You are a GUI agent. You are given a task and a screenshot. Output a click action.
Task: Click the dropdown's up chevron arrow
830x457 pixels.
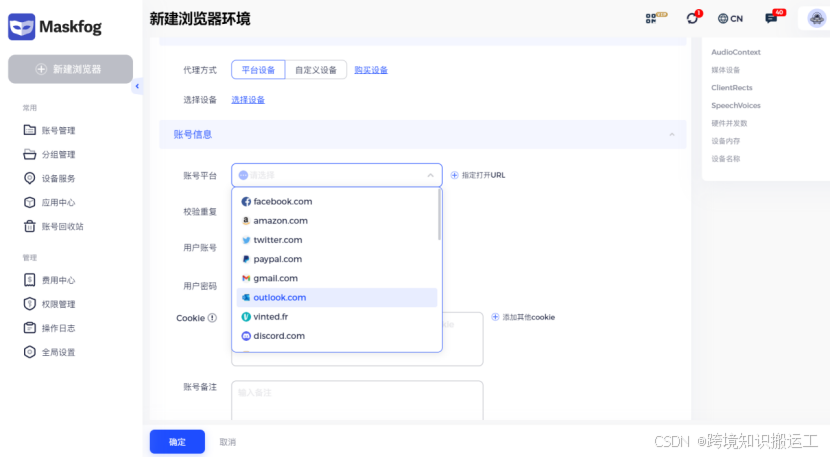tap(430, 175)
